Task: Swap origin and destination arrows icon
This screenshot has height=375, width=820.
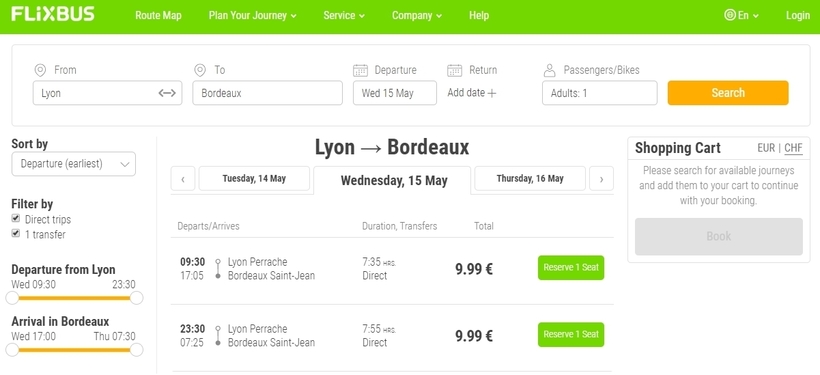Action: coord(167,93)
